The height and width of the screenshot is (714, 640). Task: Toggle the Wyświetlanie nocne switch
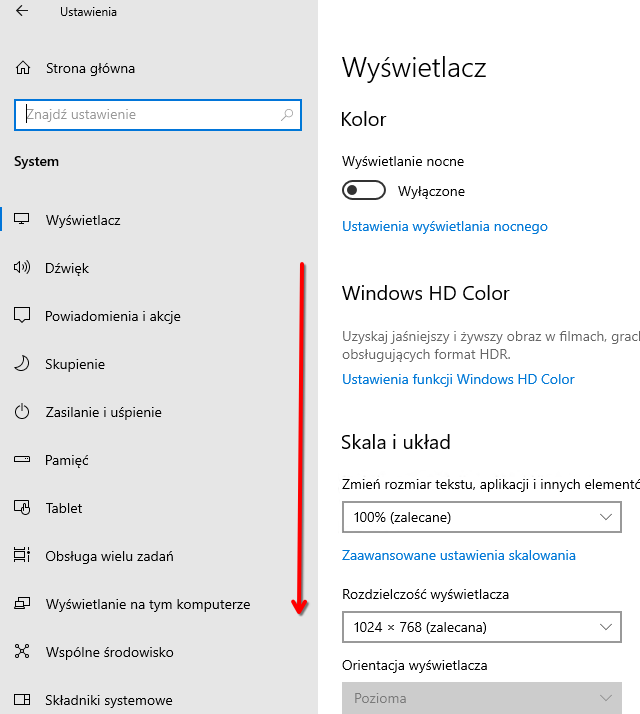click(x=364, y=191)
